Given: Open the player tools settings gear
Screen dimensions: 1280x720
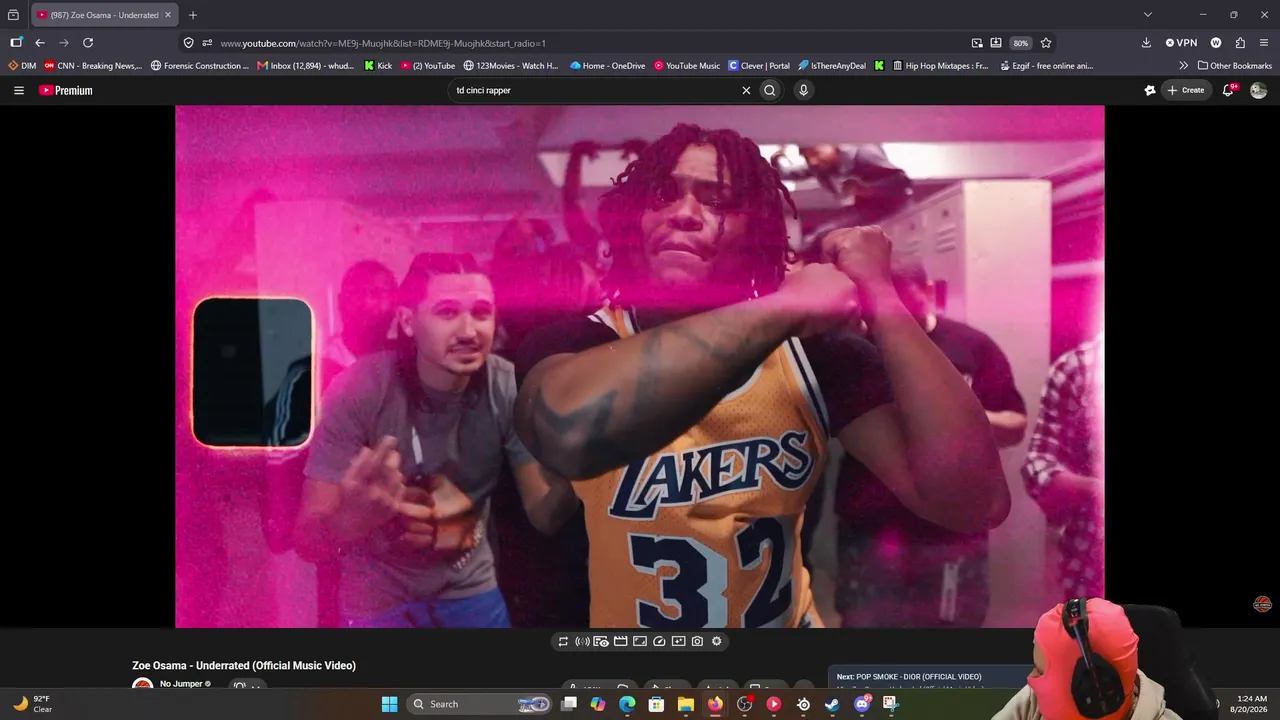Looking at the screenshot, I should click(x=716, y=641).
